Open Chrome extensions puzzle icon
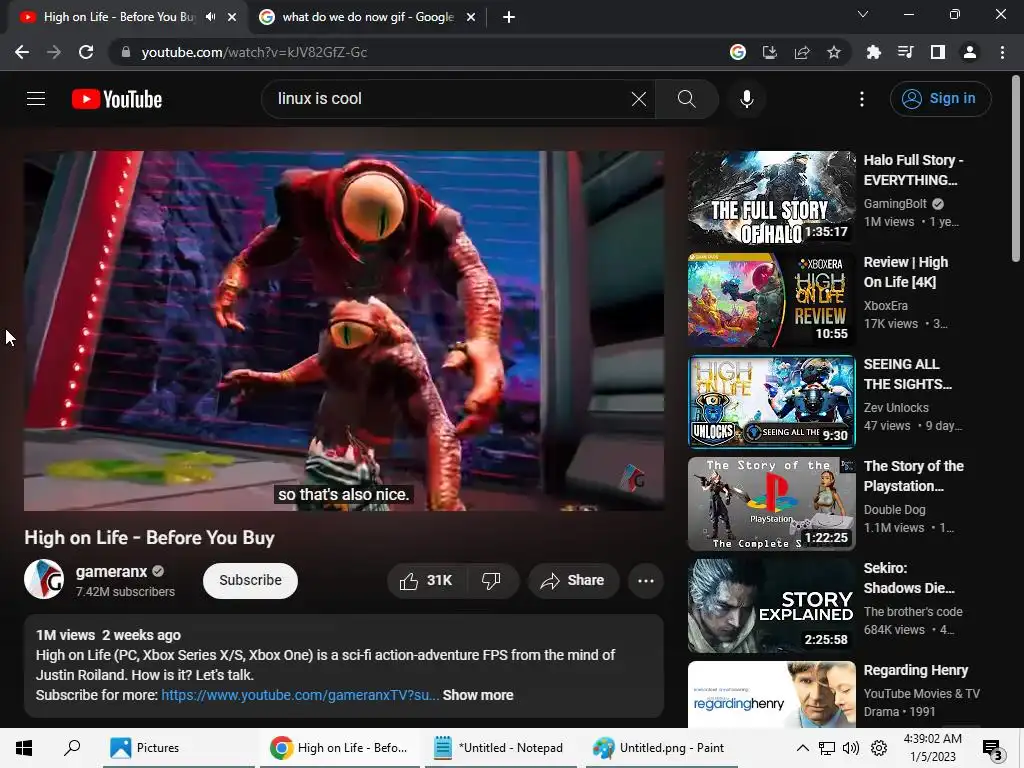The image size is (1024, 768). tap(873, 52)
